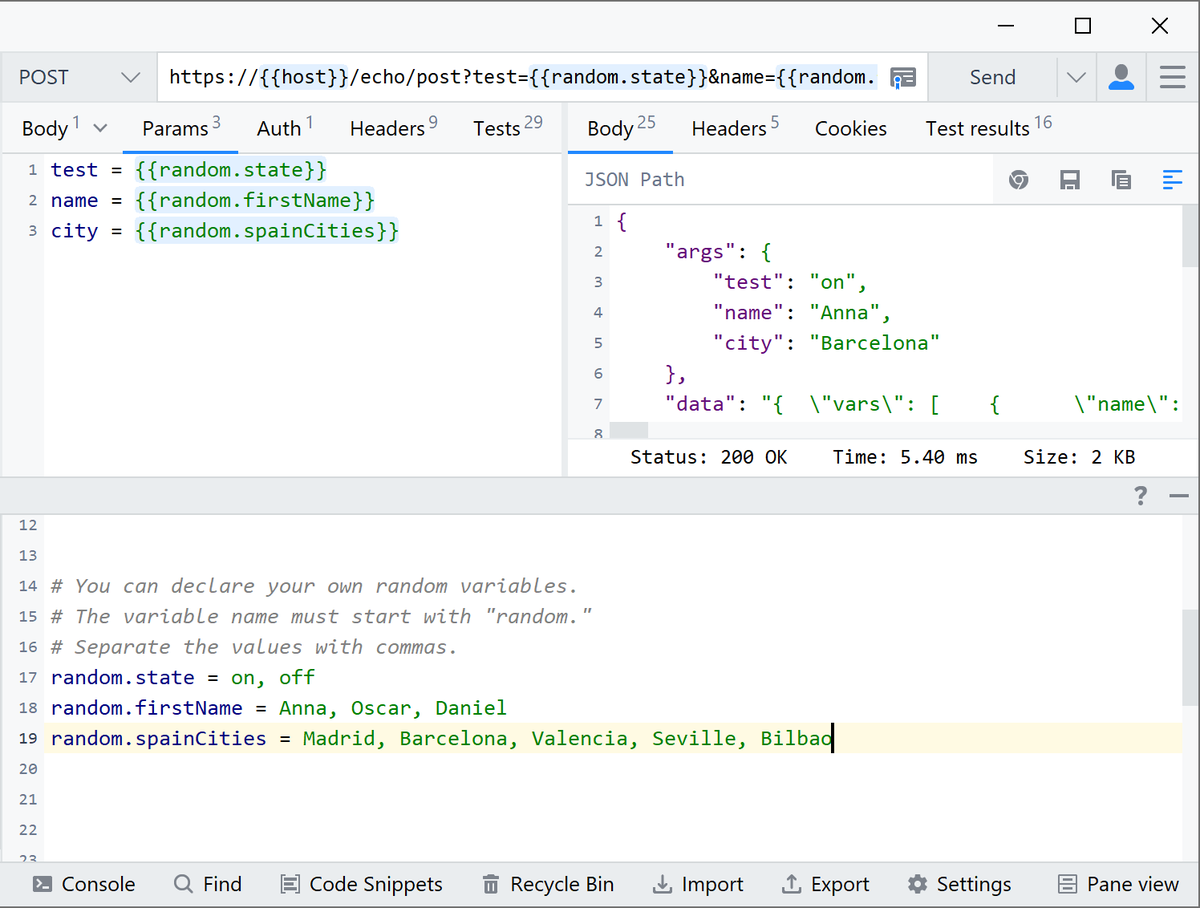The image size is (1200, 908).
Task: Open the request Headers tab
Action: click(393, 128)
